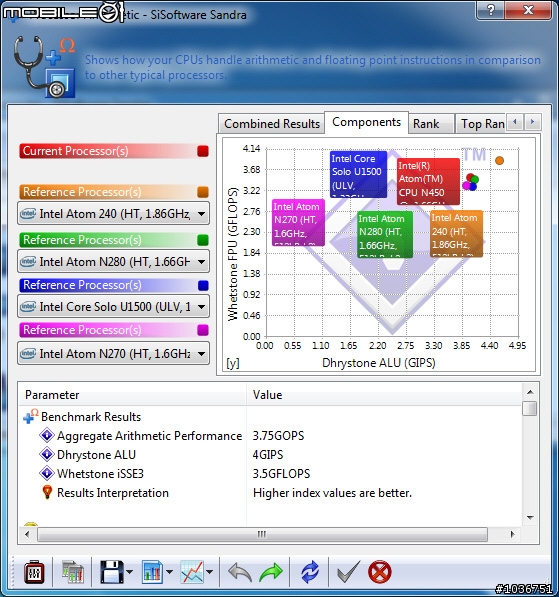Click the diamond icon beside Whetstone iSSE3
The image size is (559, 597).
click(x=47, y=473)
